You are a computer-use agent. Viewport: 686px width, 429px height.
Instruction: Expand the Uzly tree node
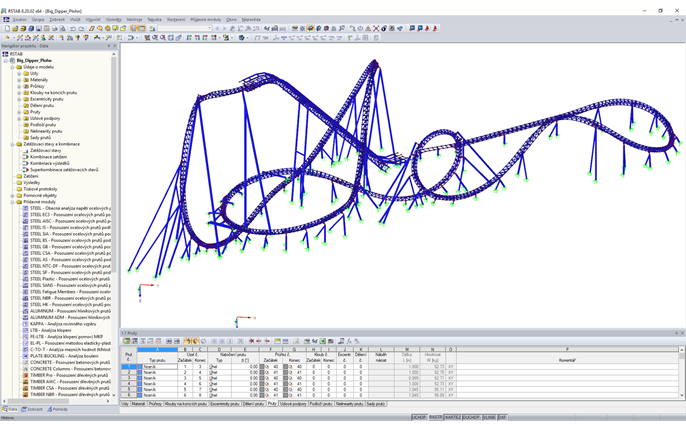click(x=19, y=73)
